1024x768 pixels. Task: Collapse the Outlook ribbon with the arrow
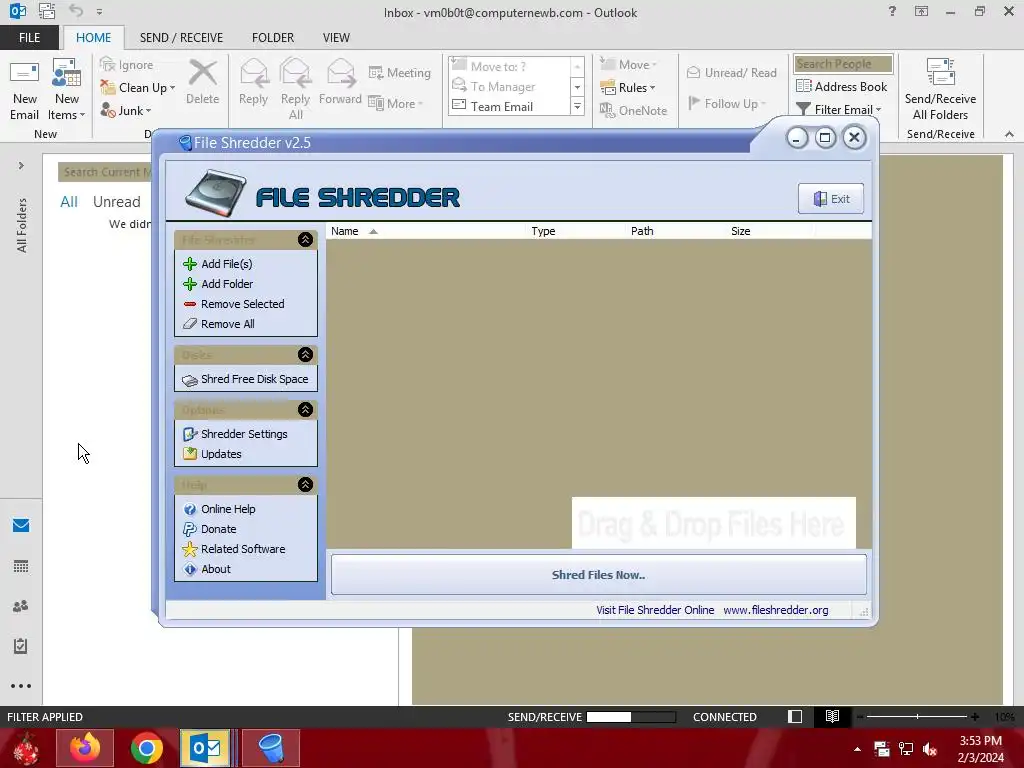pos(1009,134)
